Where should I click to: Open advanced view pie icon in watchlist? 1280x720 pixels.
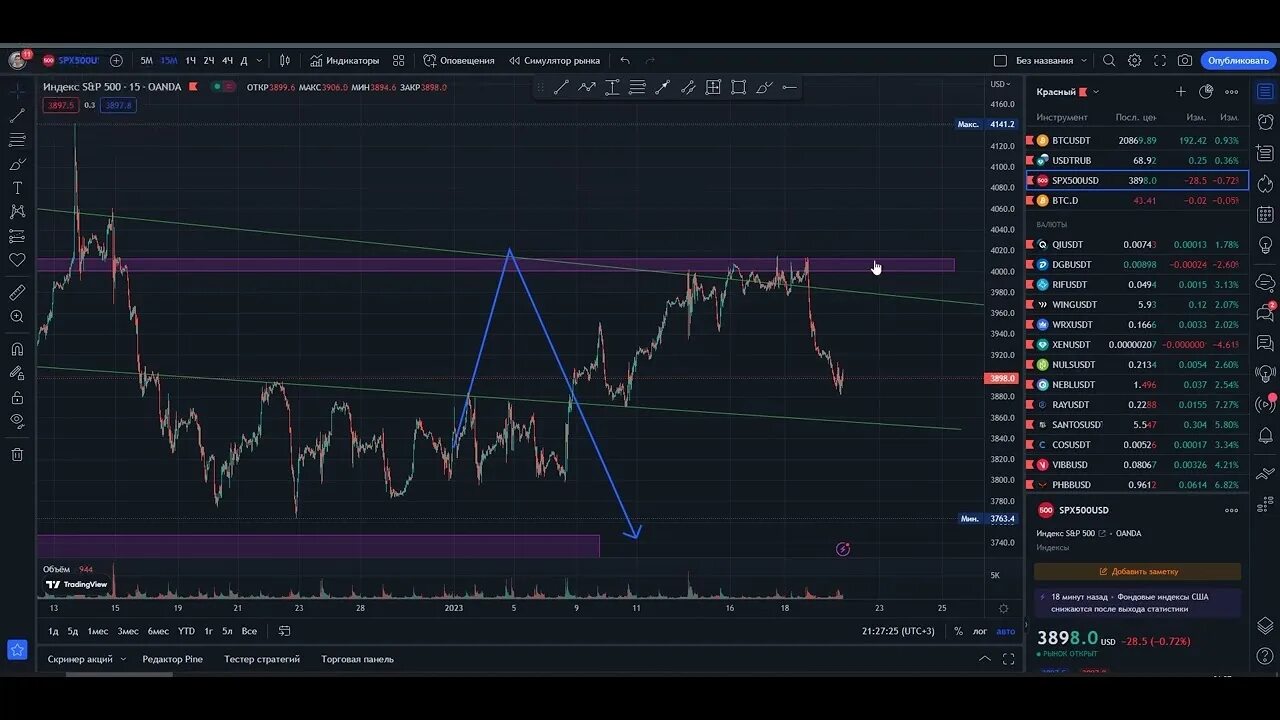pos(1206,92)
